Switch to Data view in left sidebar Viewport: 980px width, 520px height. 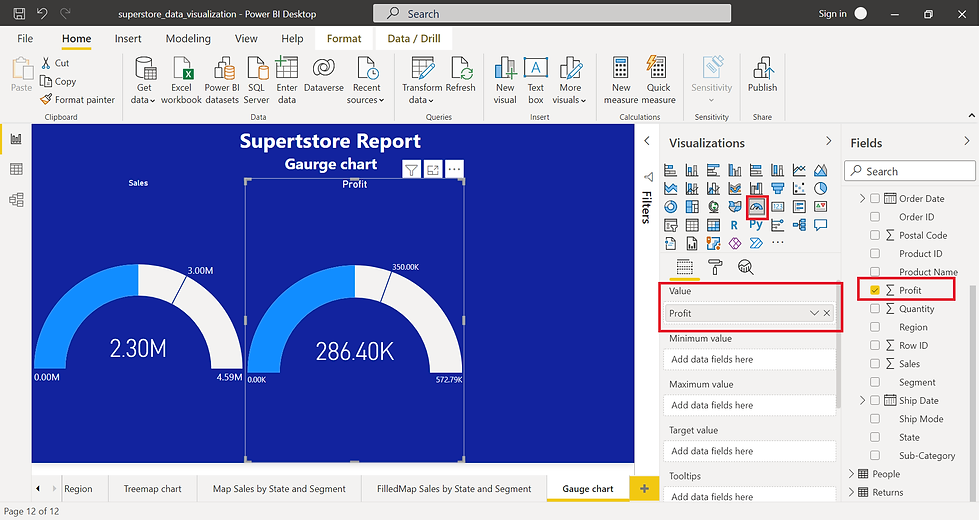tap(16, 169)
